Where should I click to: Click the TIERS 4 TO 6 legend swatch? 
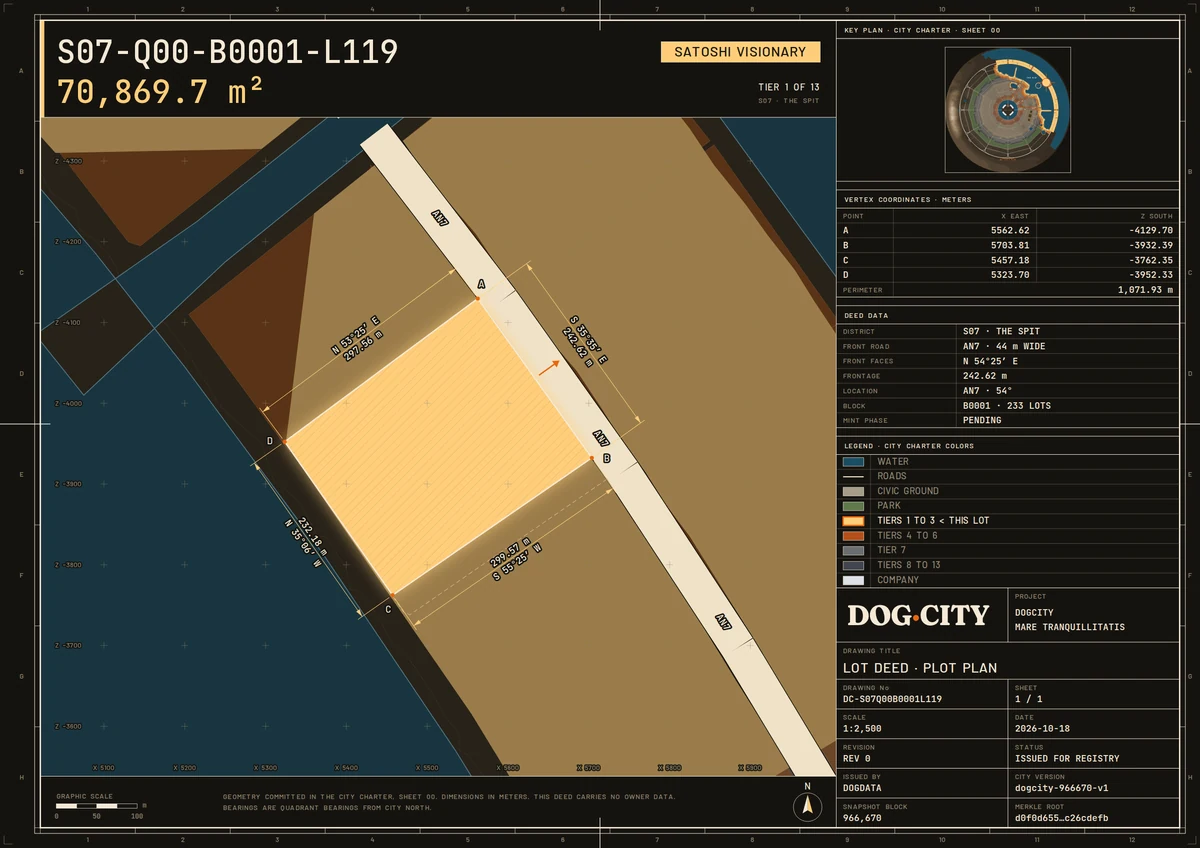pyautogui.click(x=853, y=536)
